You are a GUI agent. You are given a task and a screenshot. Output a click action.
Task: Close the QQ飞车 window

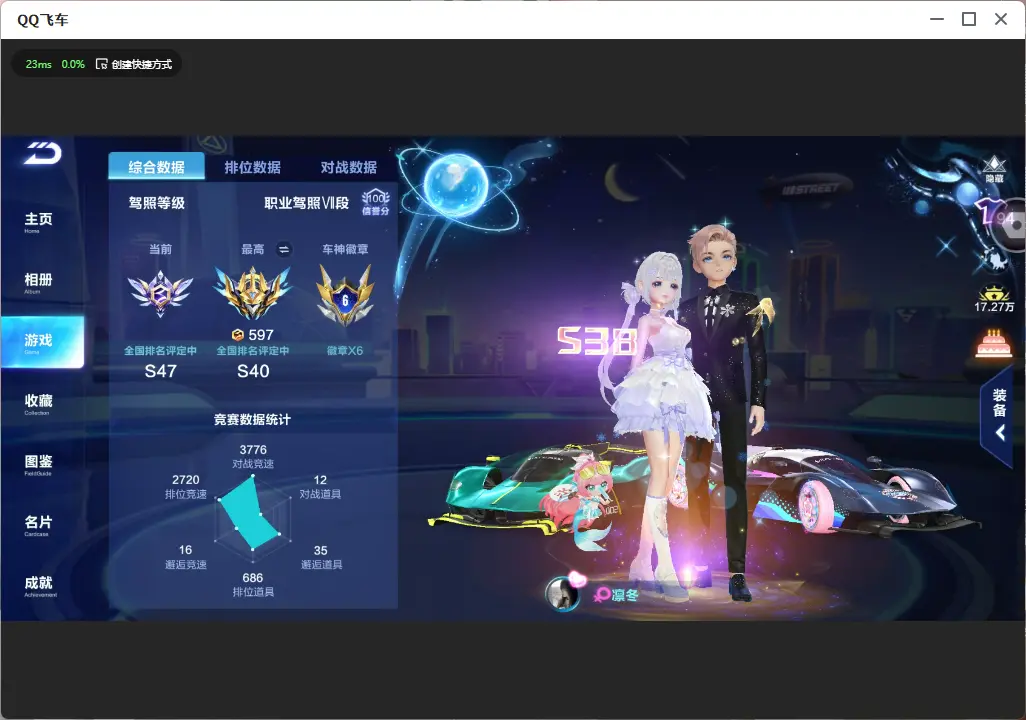pos(1001,19)
